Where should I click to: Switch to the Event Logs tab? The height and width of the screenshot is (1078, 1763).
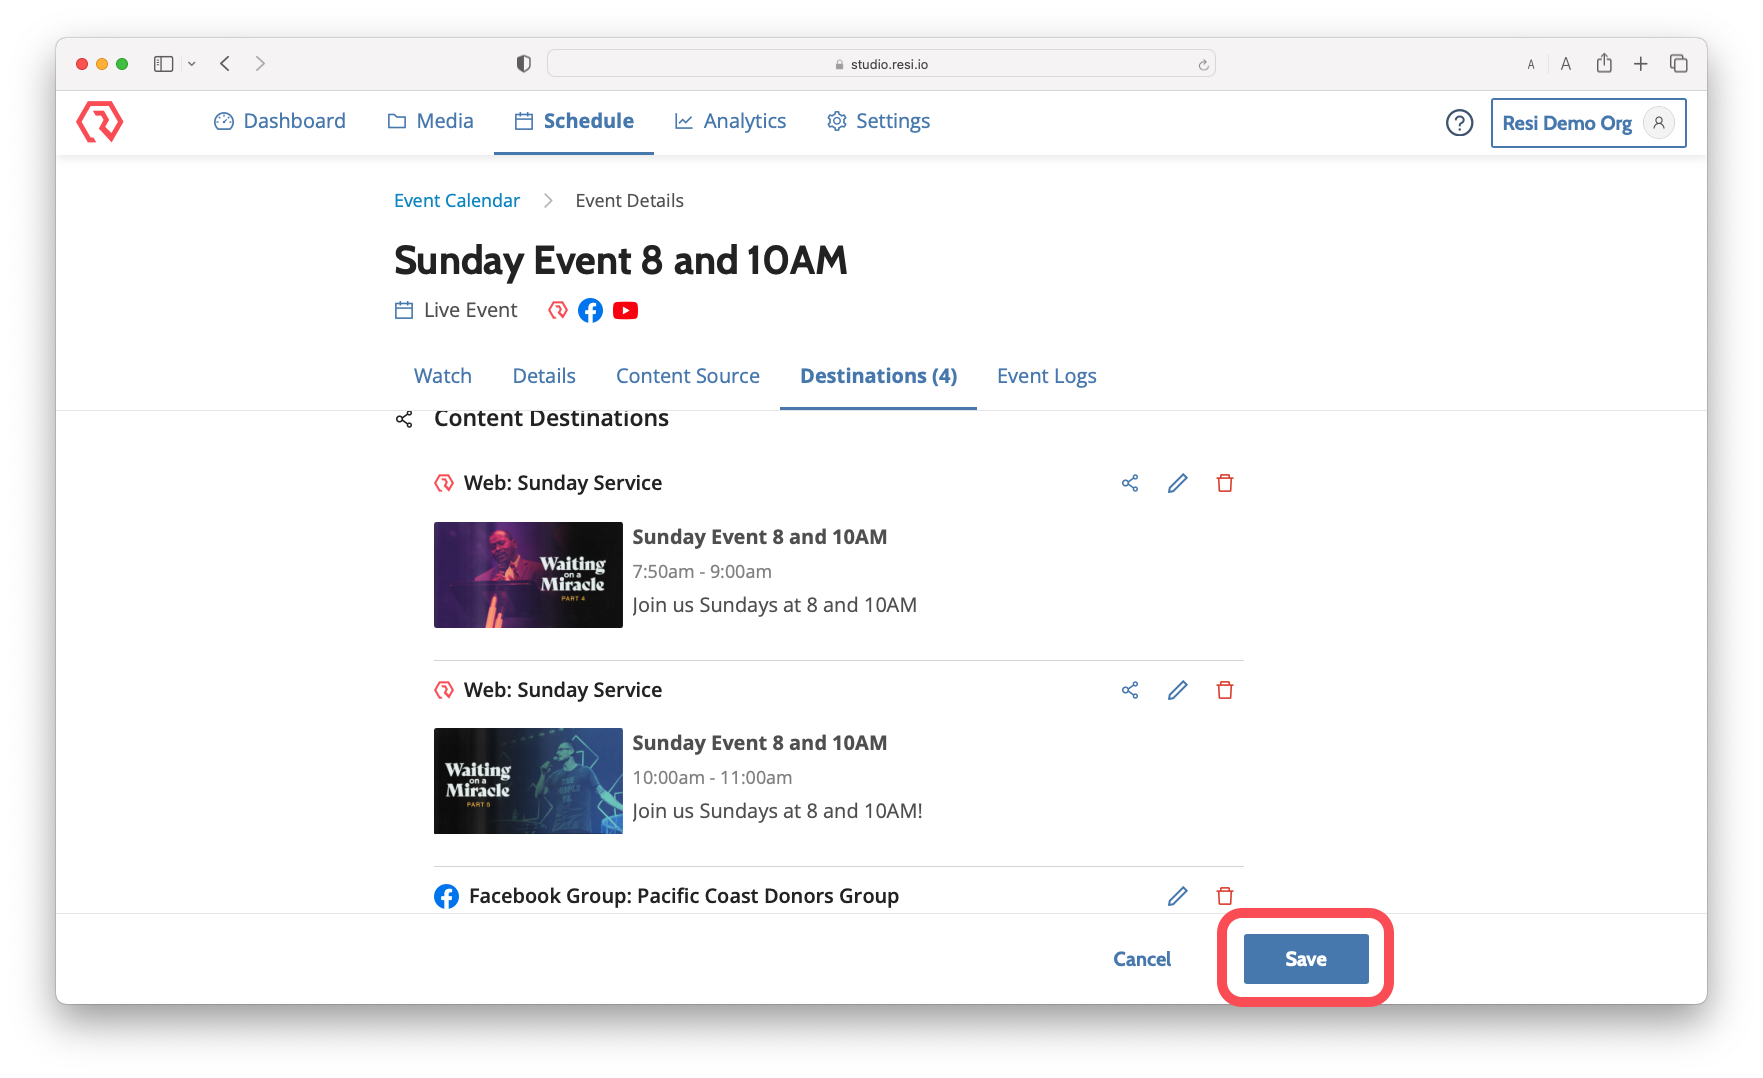(x=1047, y=376)
